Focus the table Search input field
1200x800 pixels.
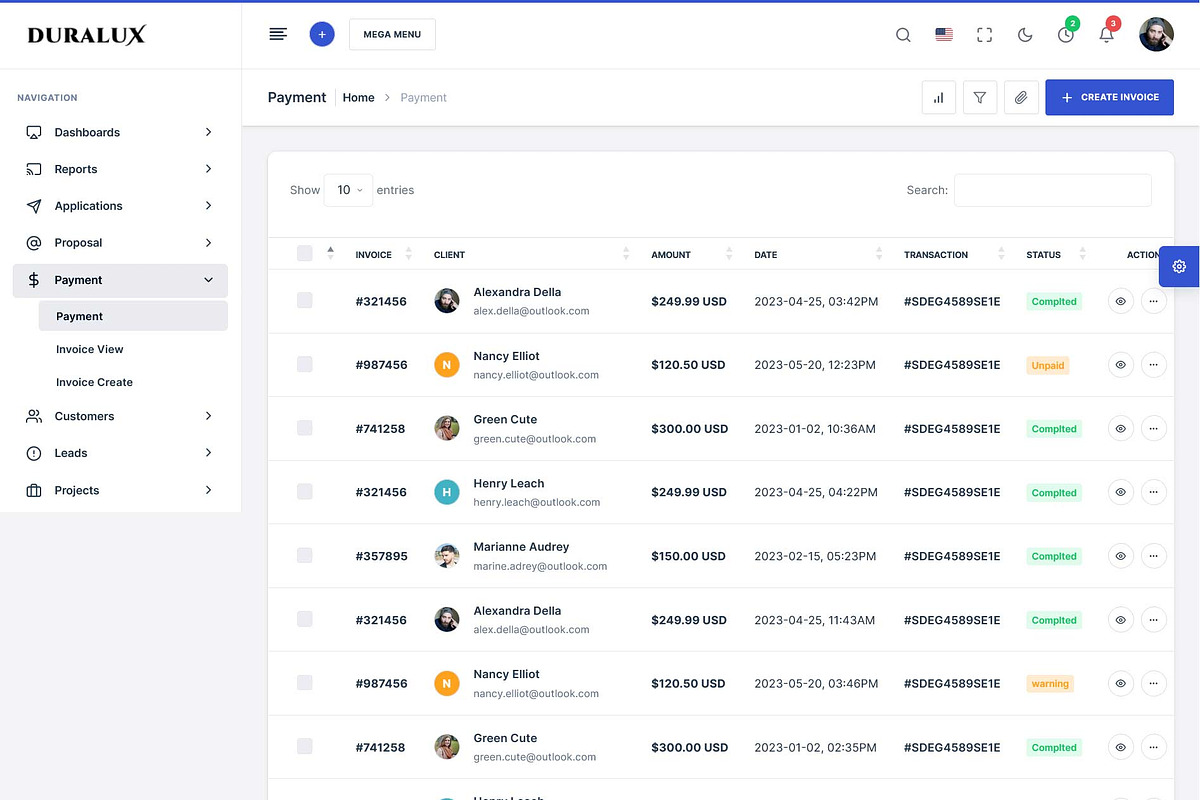1052,190
